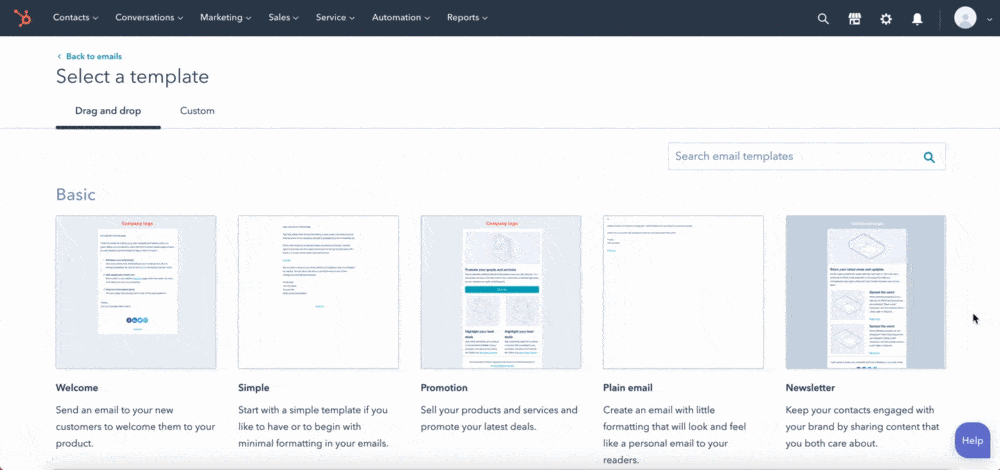The width and height of the screenshot is (1000, 470).
Task: Click the Newsletter template title
Action: [810, 388]
